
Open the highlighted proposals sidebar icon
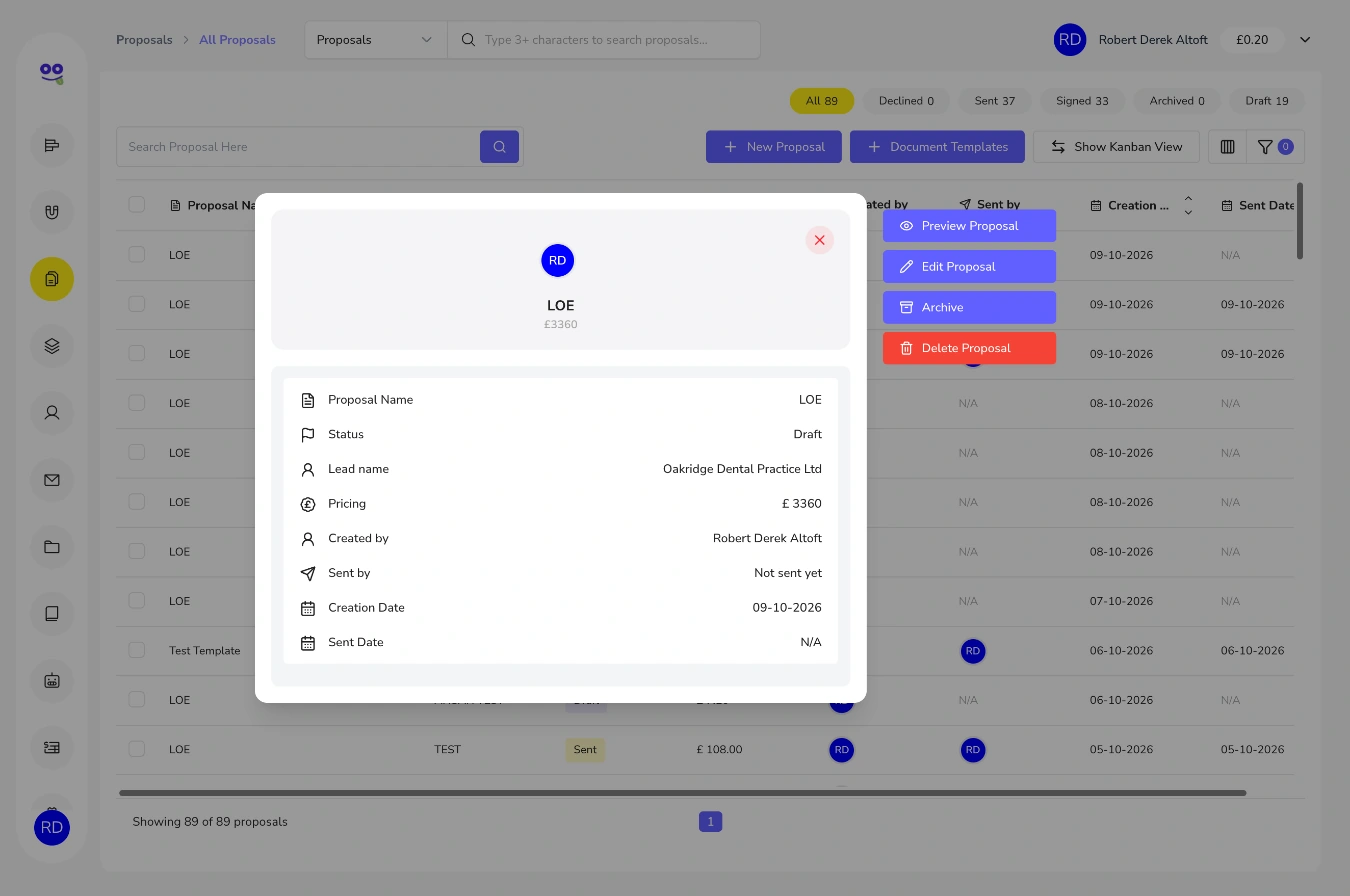[52, 279]
